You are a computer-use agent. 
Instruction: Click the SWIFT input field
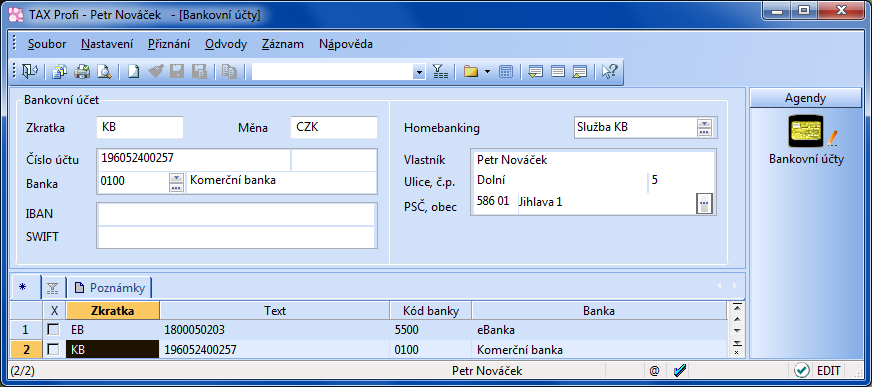coord(236,237)
